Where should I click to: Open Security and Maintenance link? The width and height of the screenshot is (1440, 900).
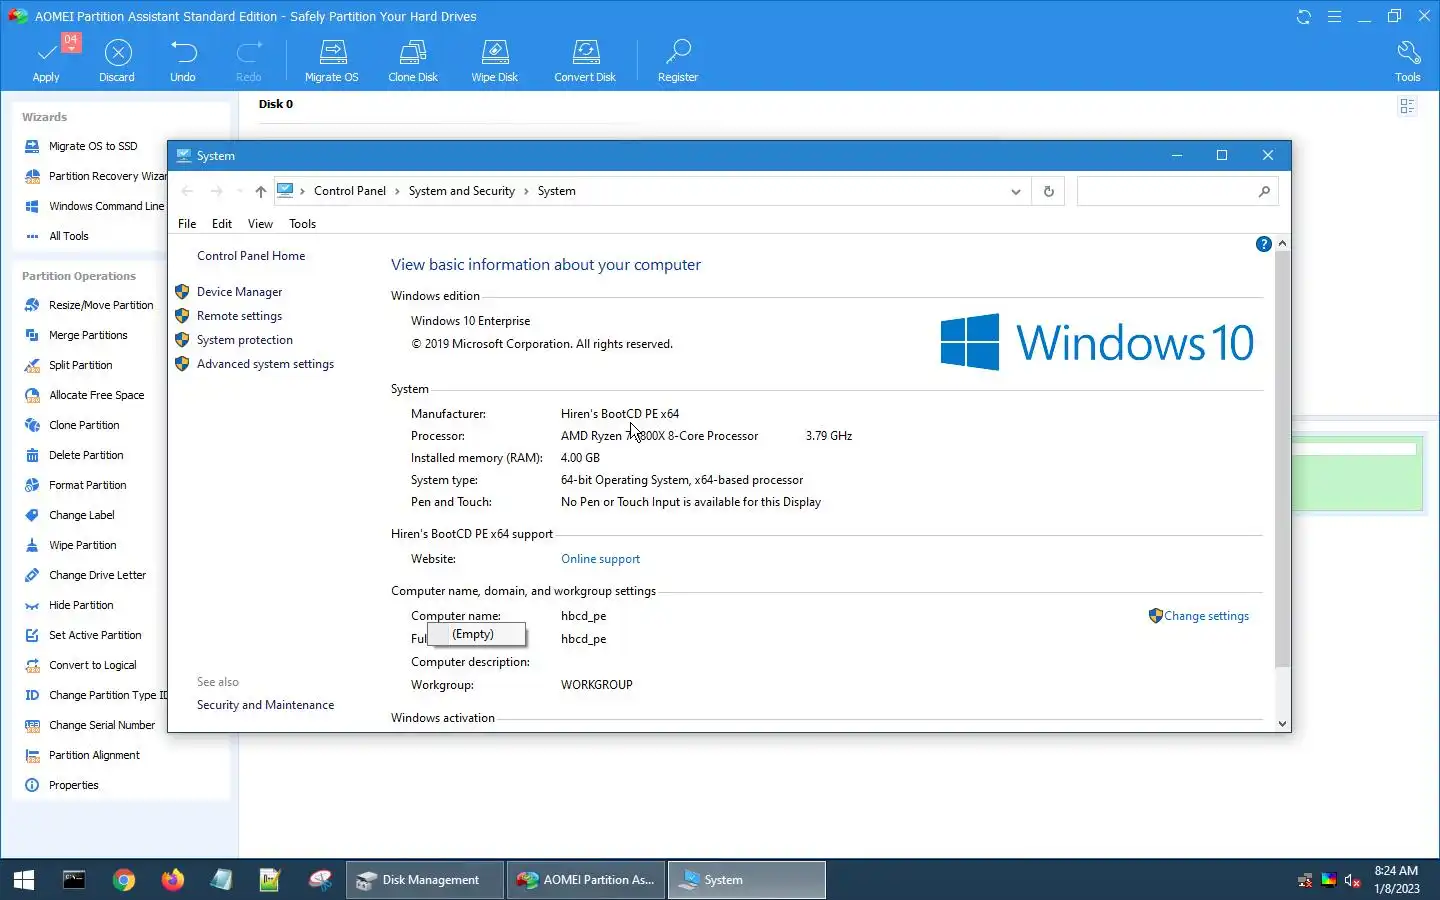pyautogui.click(x=265, y=705)
